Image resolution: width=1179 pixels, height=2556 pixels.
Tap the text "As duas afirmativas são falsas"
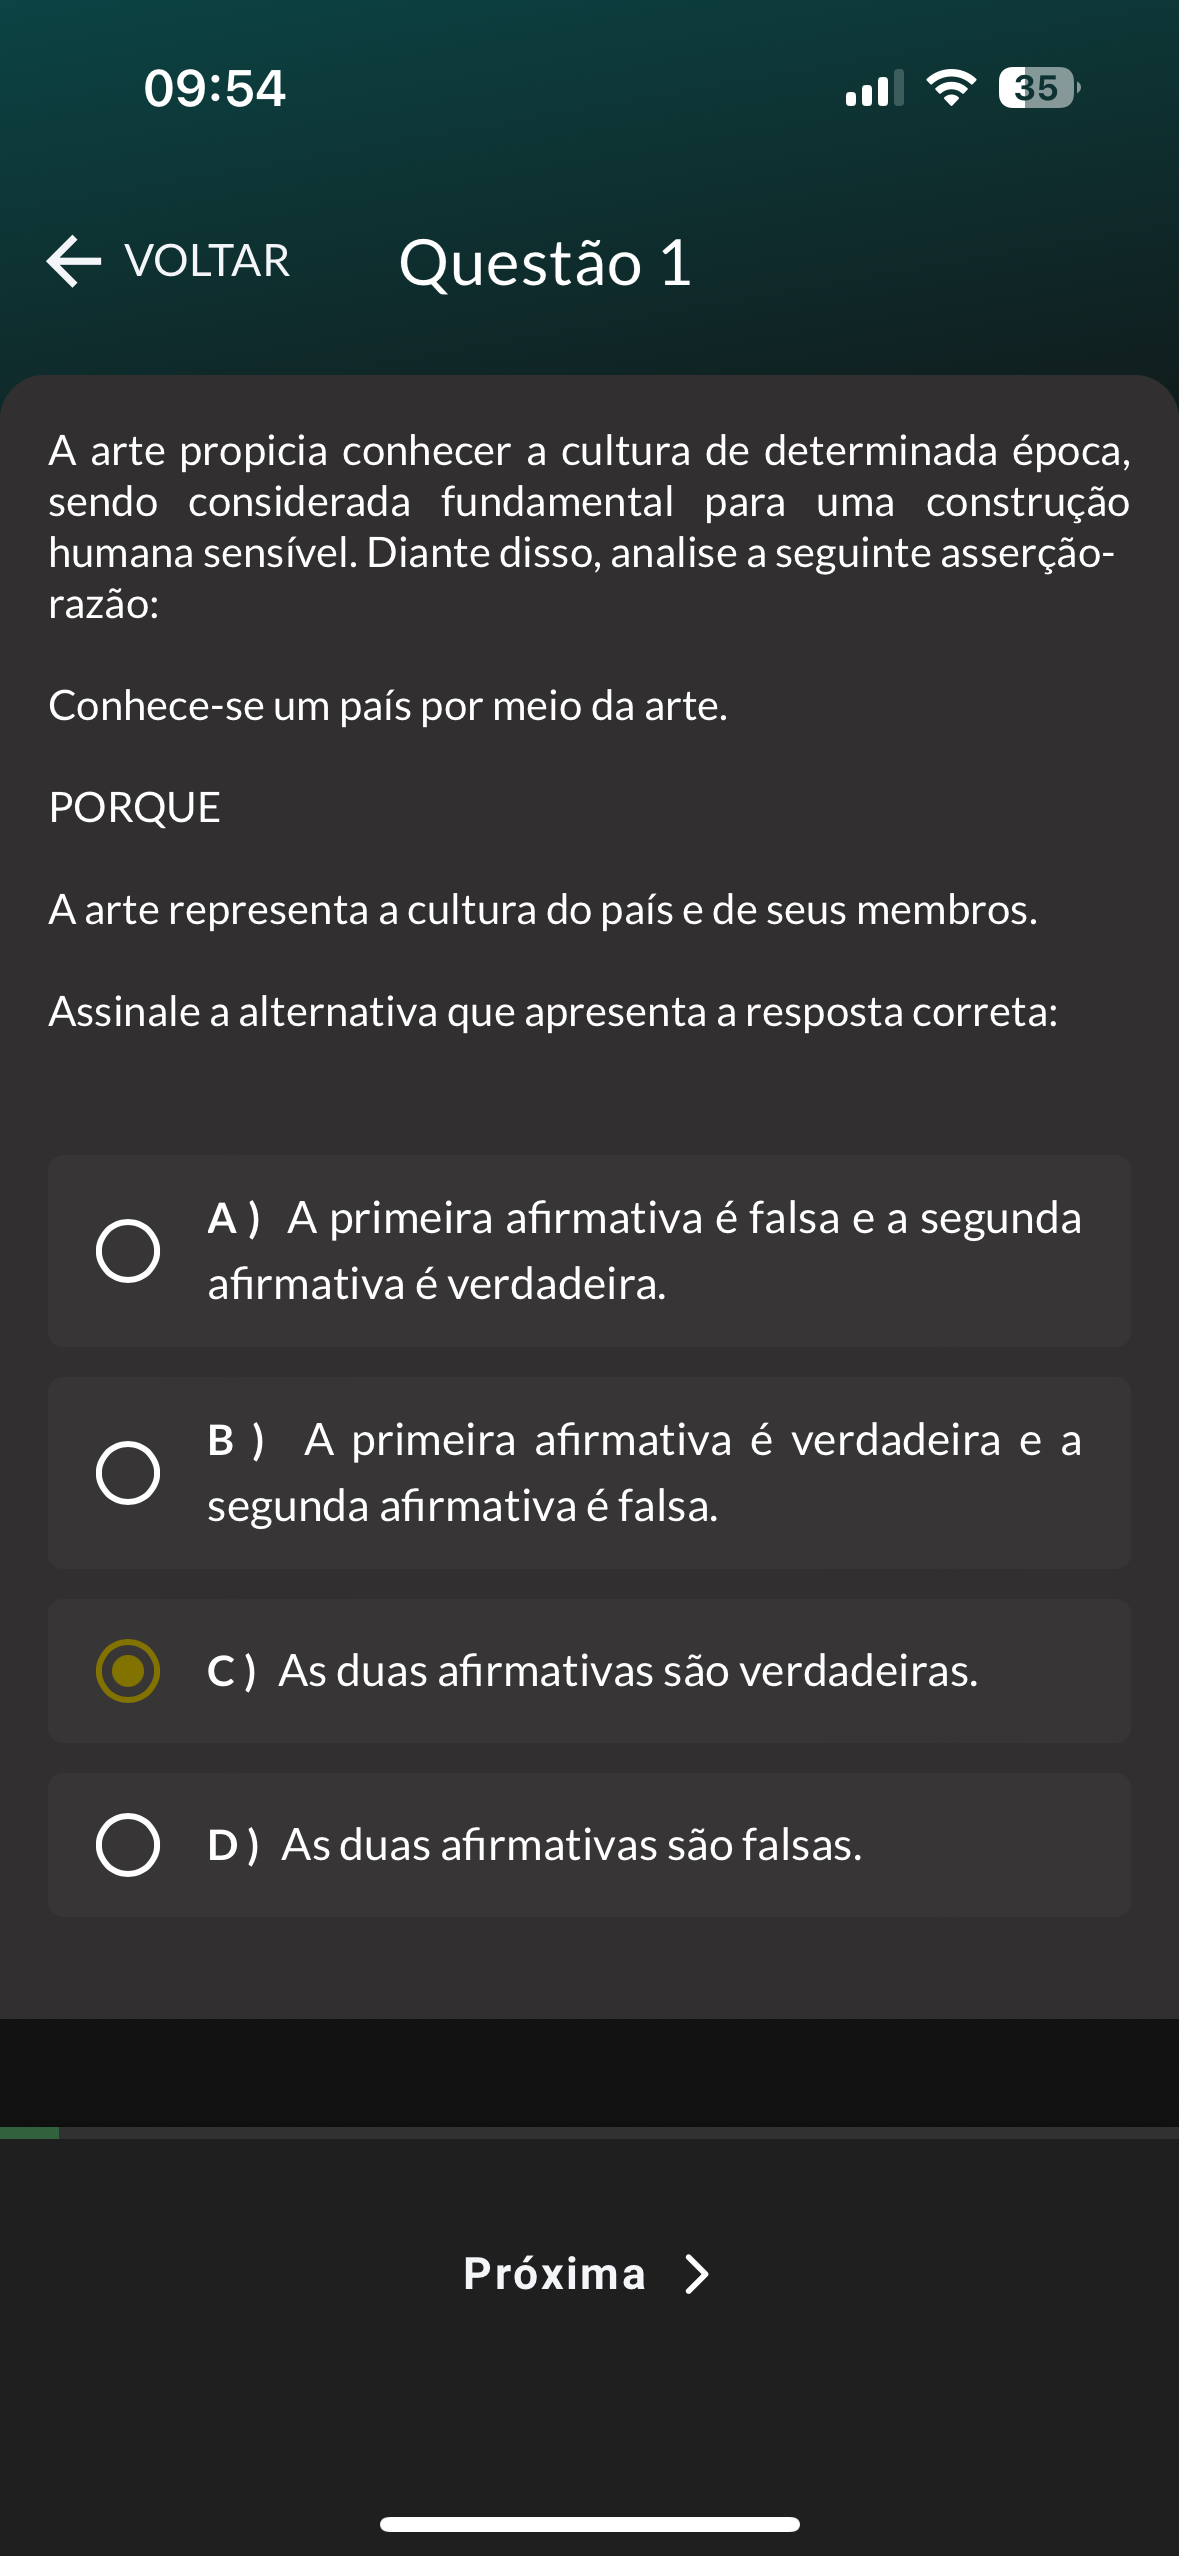pos(571,1845)
